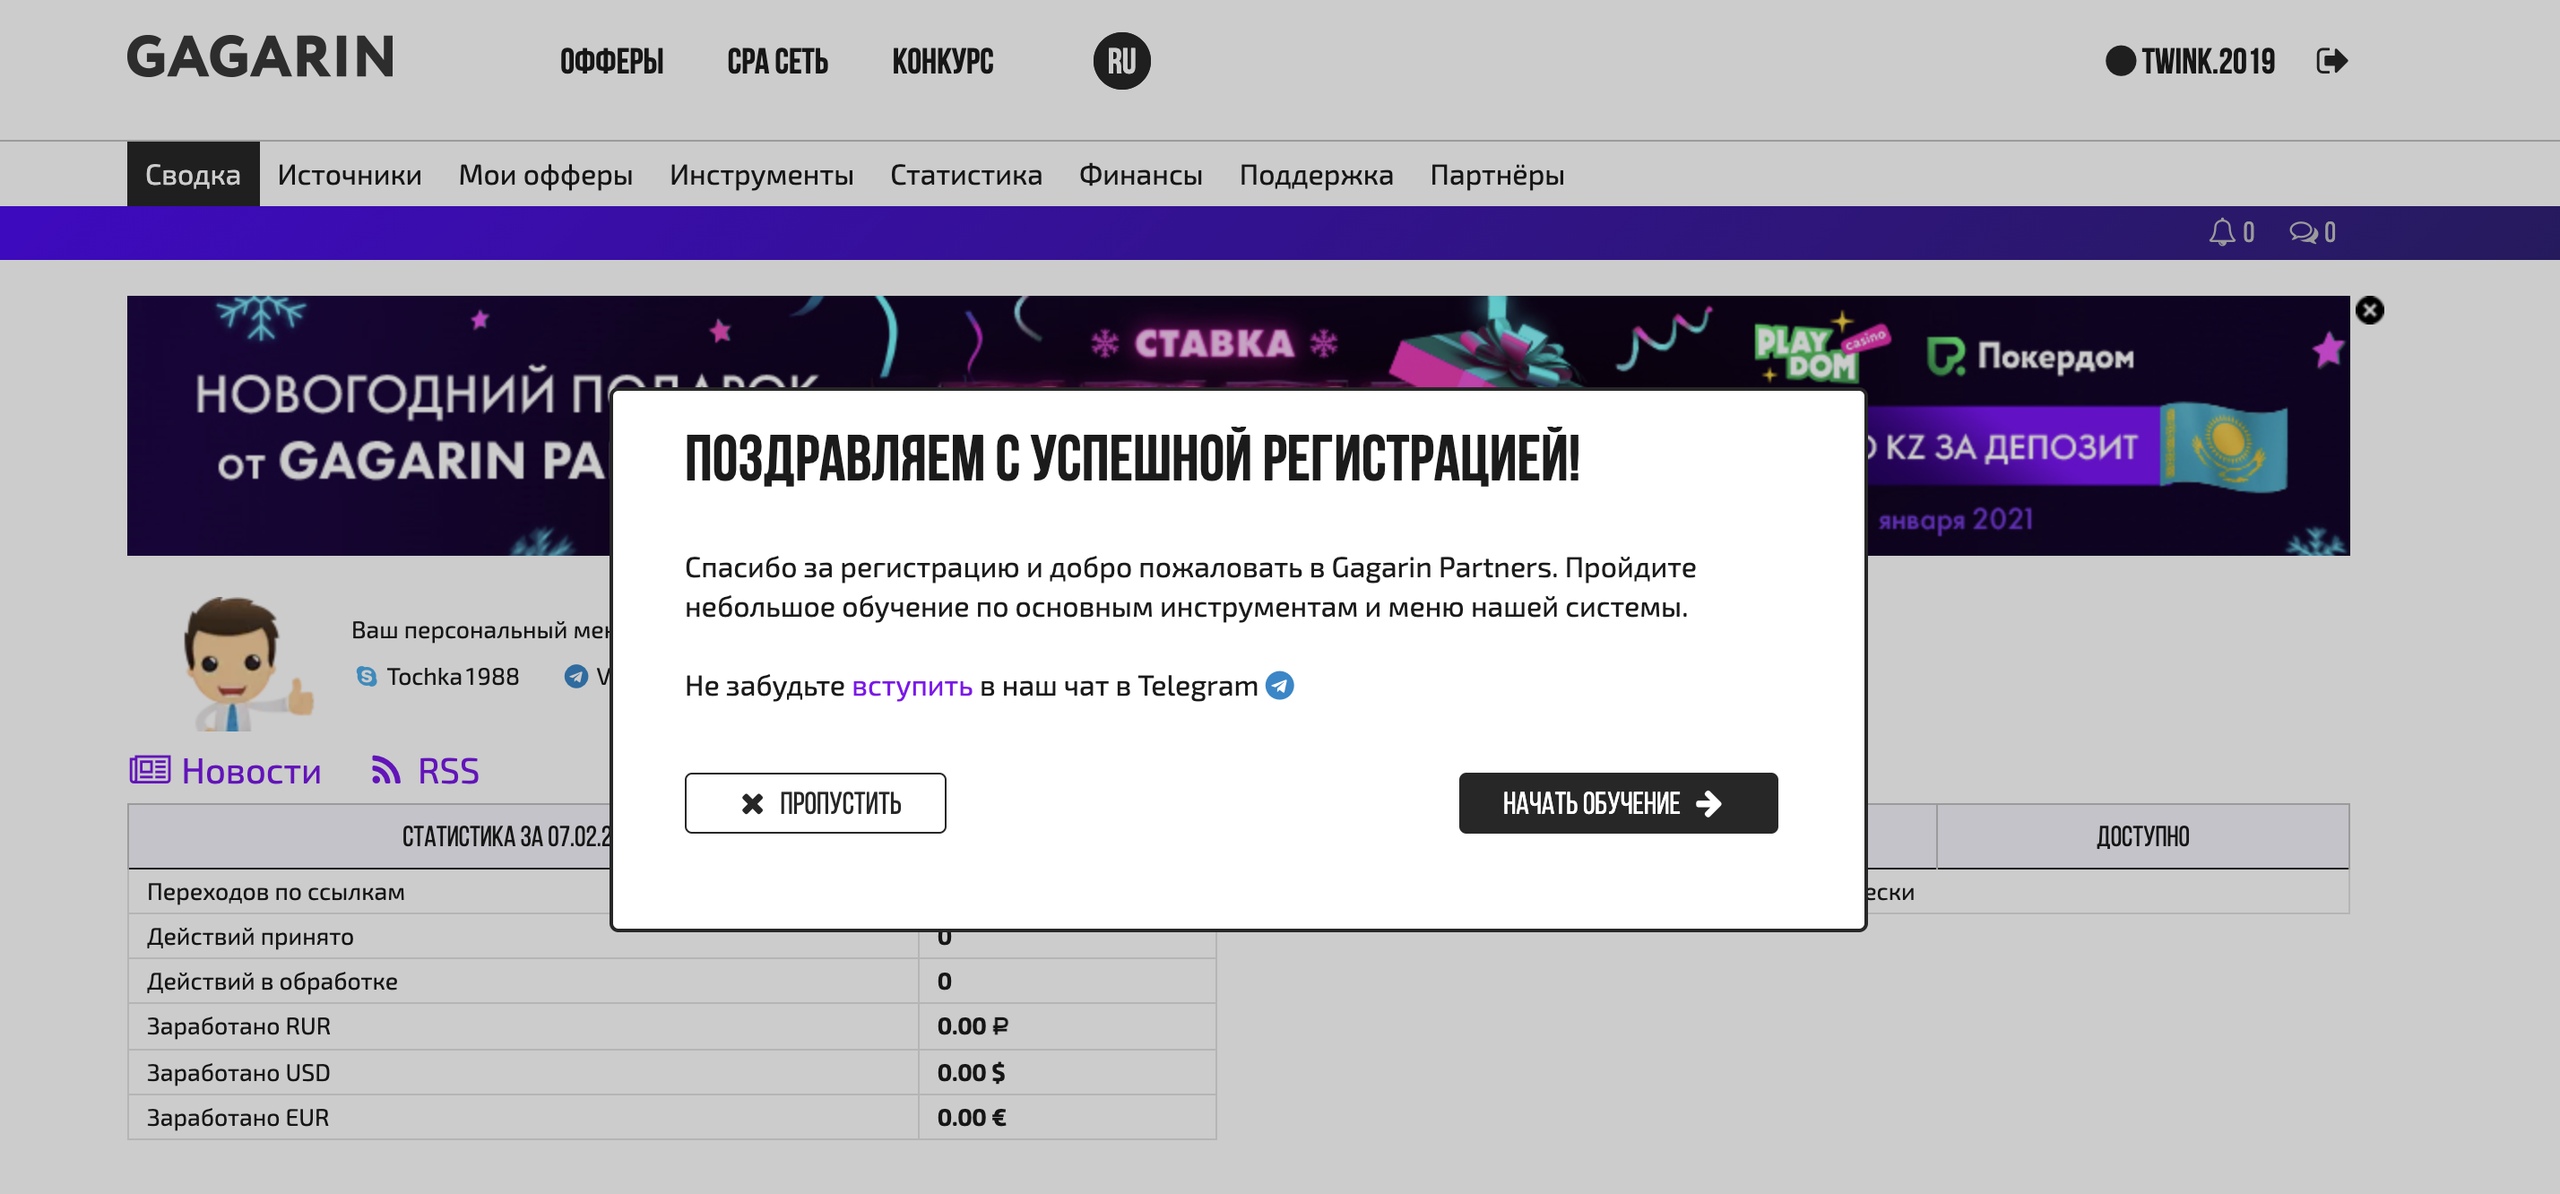Click the RSS feed icon

pyautogui.click(x=386, y=770)
